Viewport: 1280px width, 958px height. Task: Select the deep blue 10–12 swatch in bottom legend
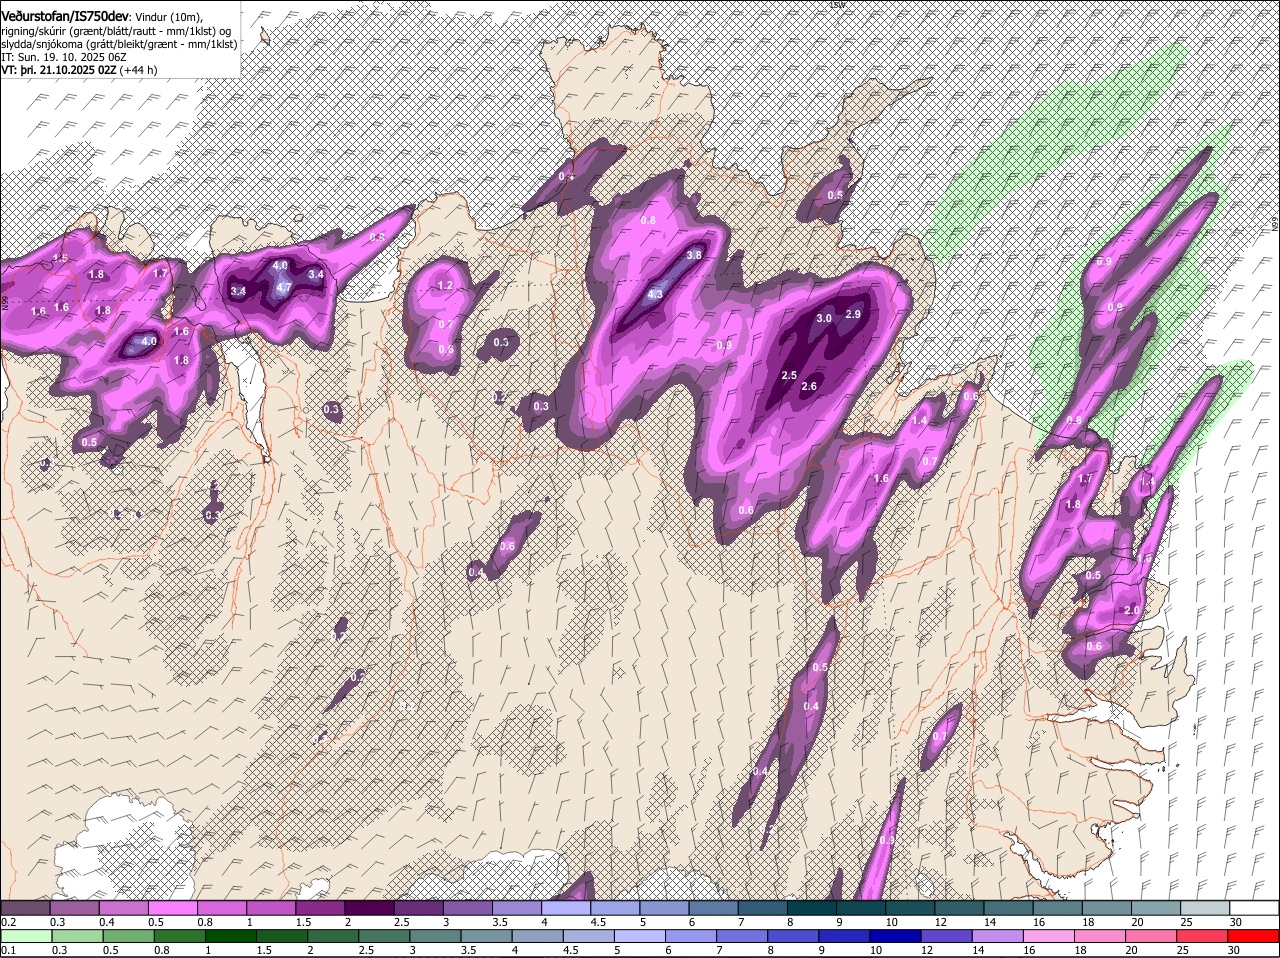(x=895, y=937)
